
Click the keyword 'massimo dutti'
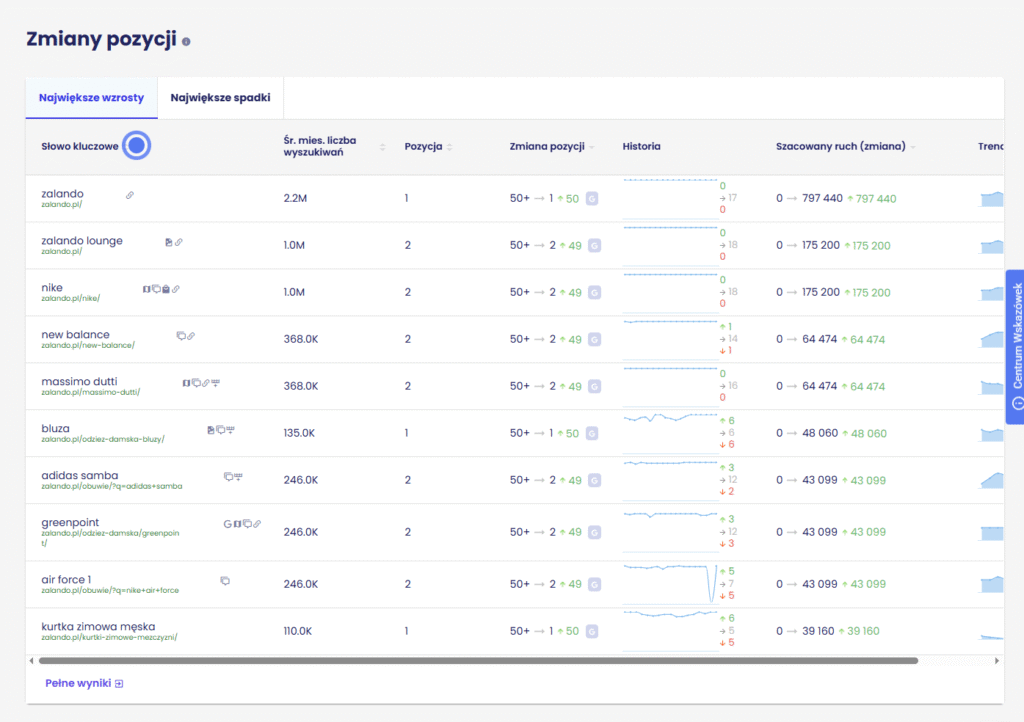80,382
